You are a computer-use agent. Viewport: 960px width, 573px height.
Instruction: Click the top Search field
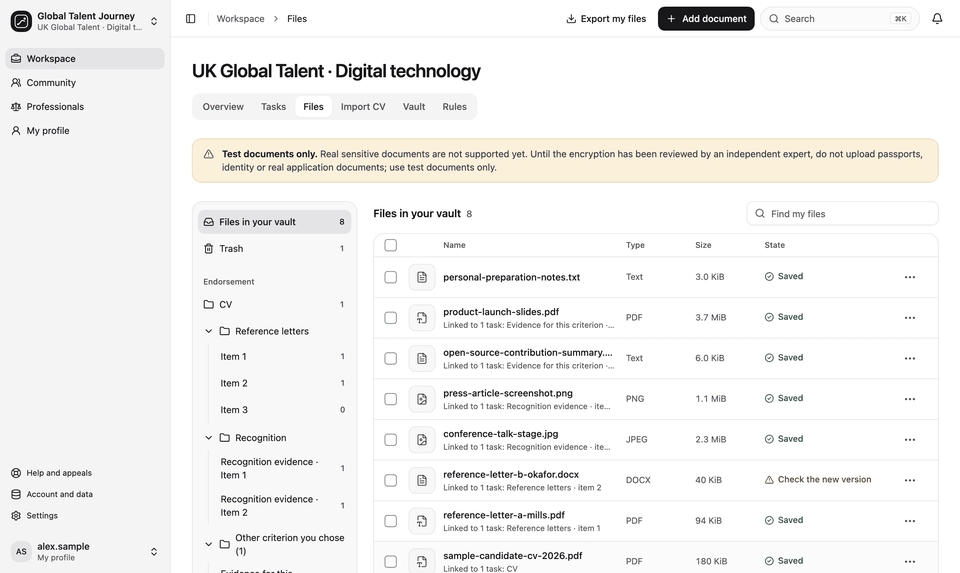839,19
